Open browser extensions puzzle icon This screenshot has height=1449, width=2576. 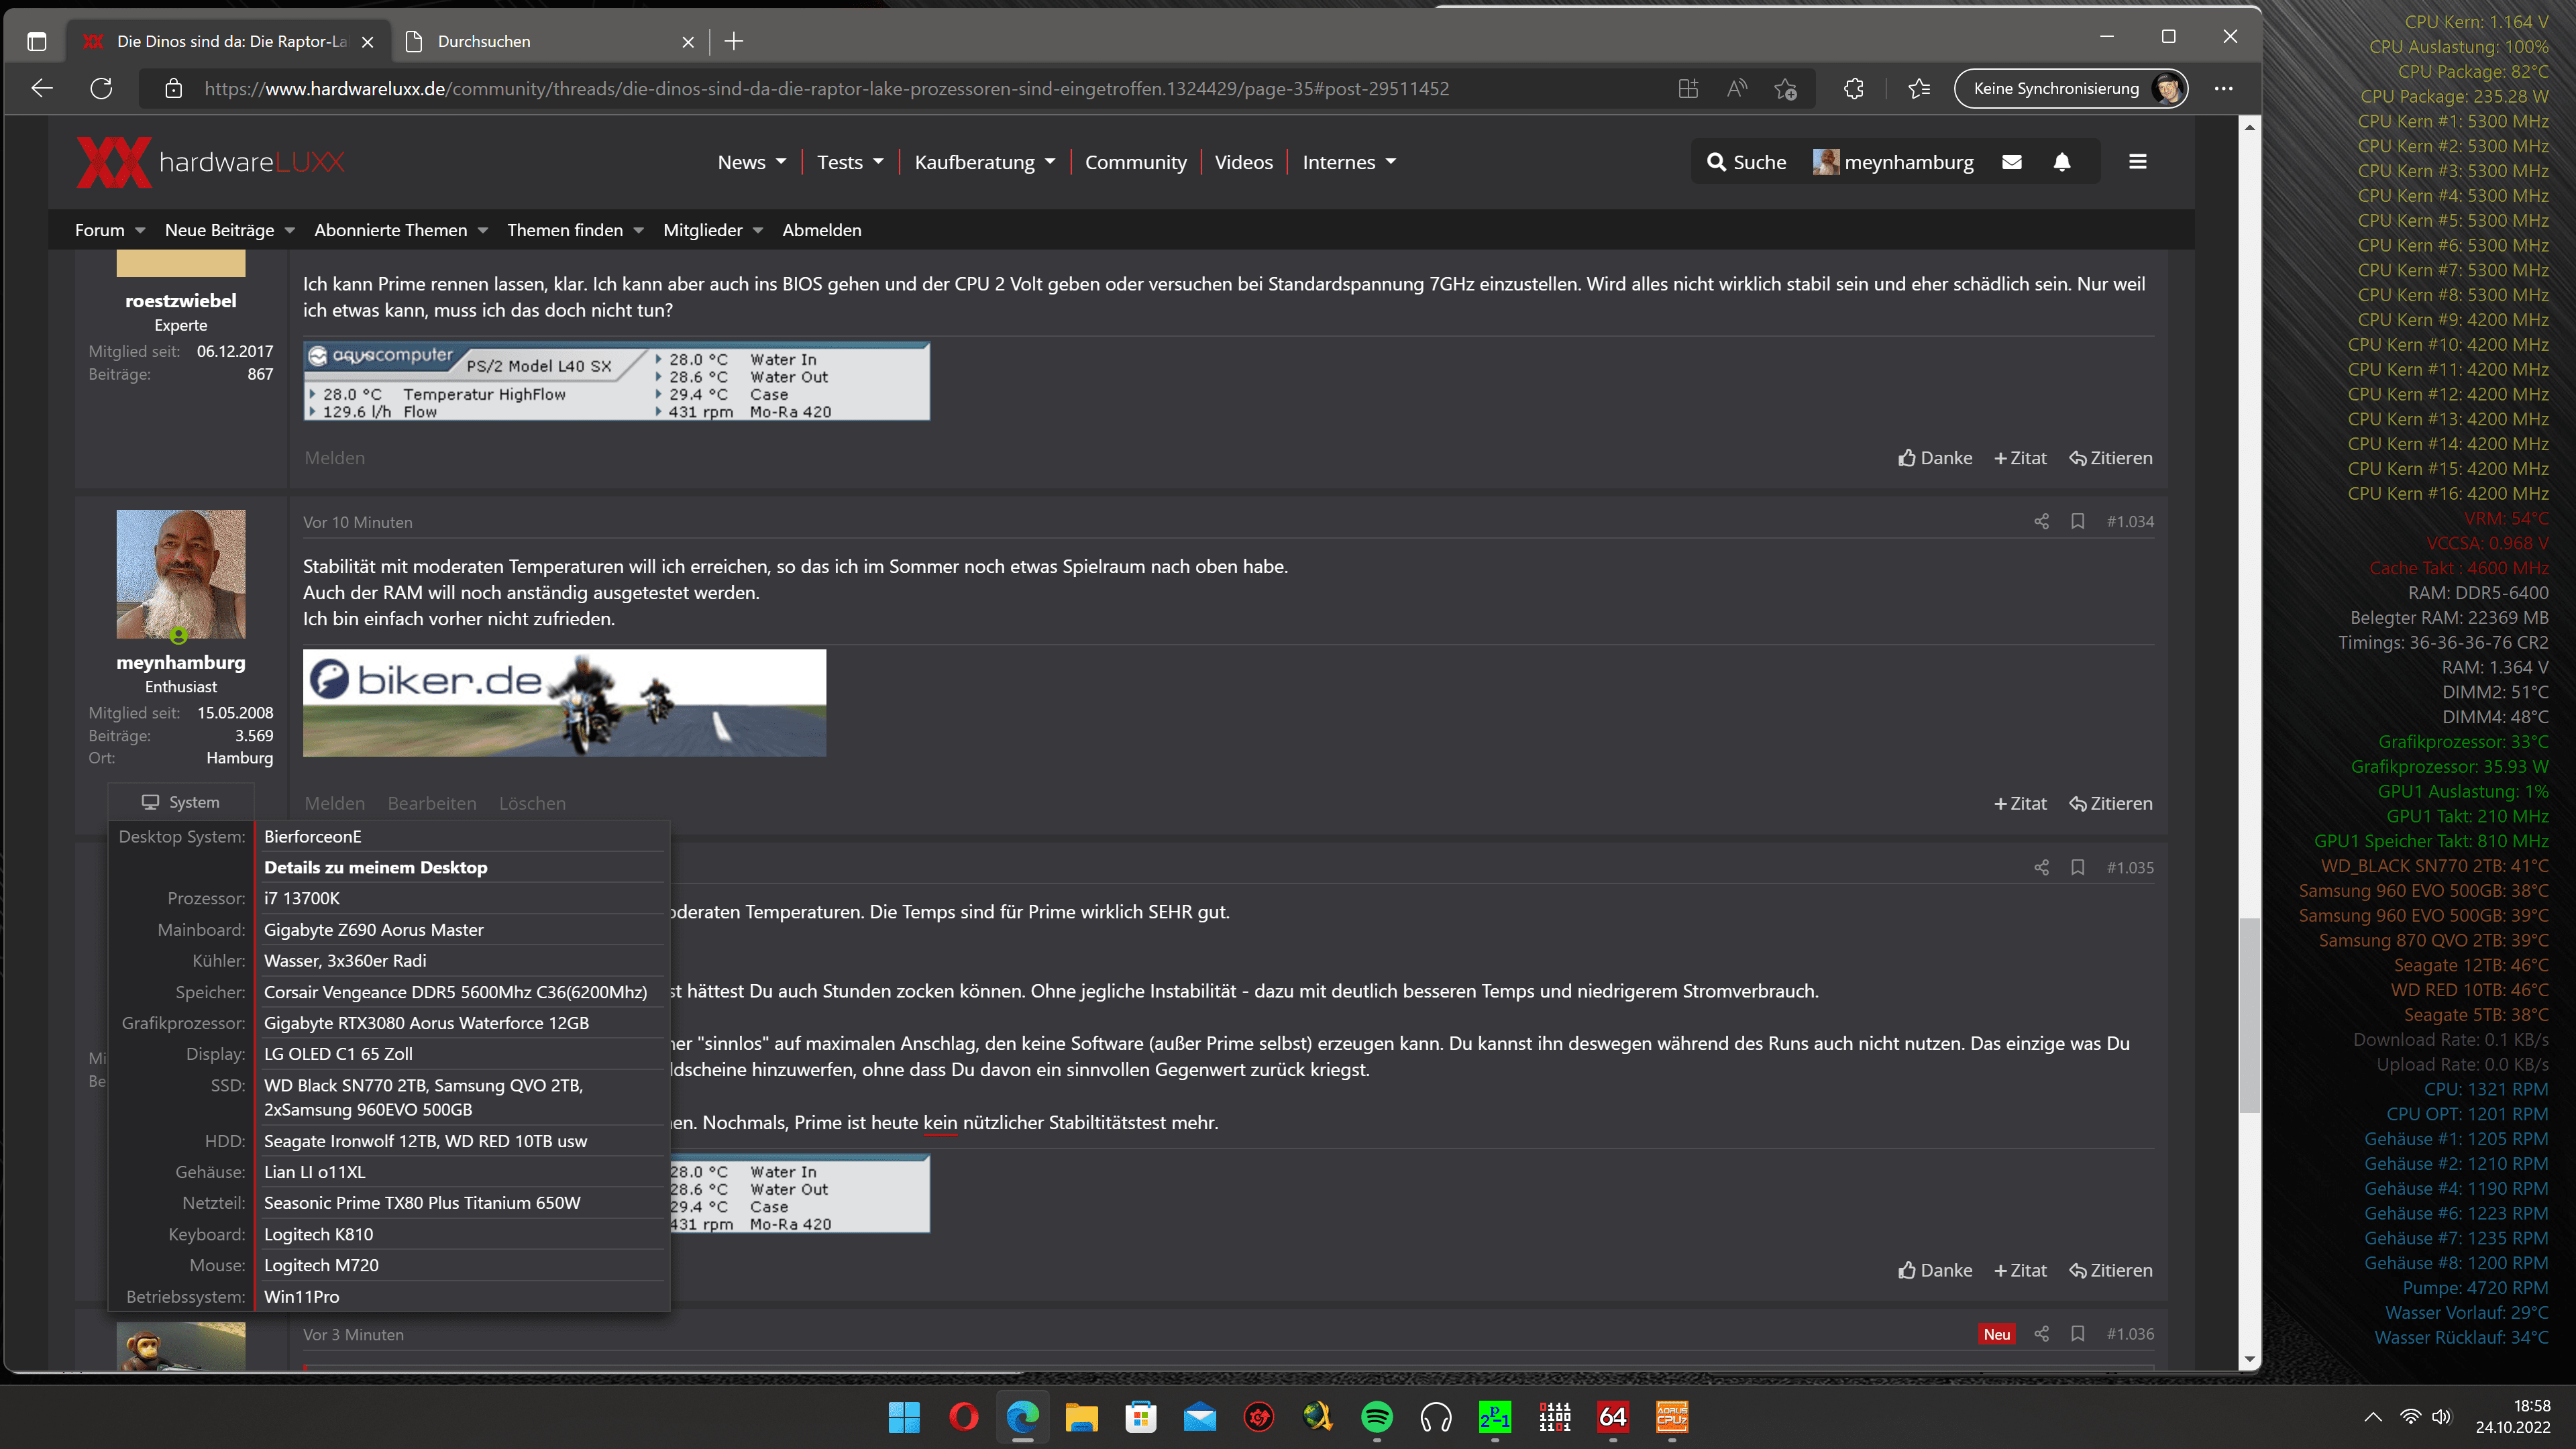[1853, 88]
